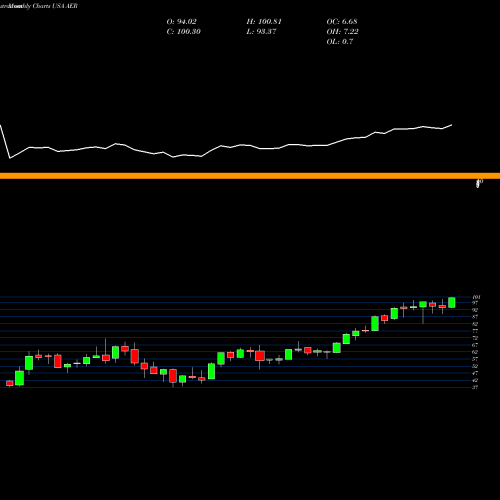Click the low price value L: 93.37
Viewport: 500px width, 500px height.
261,32
